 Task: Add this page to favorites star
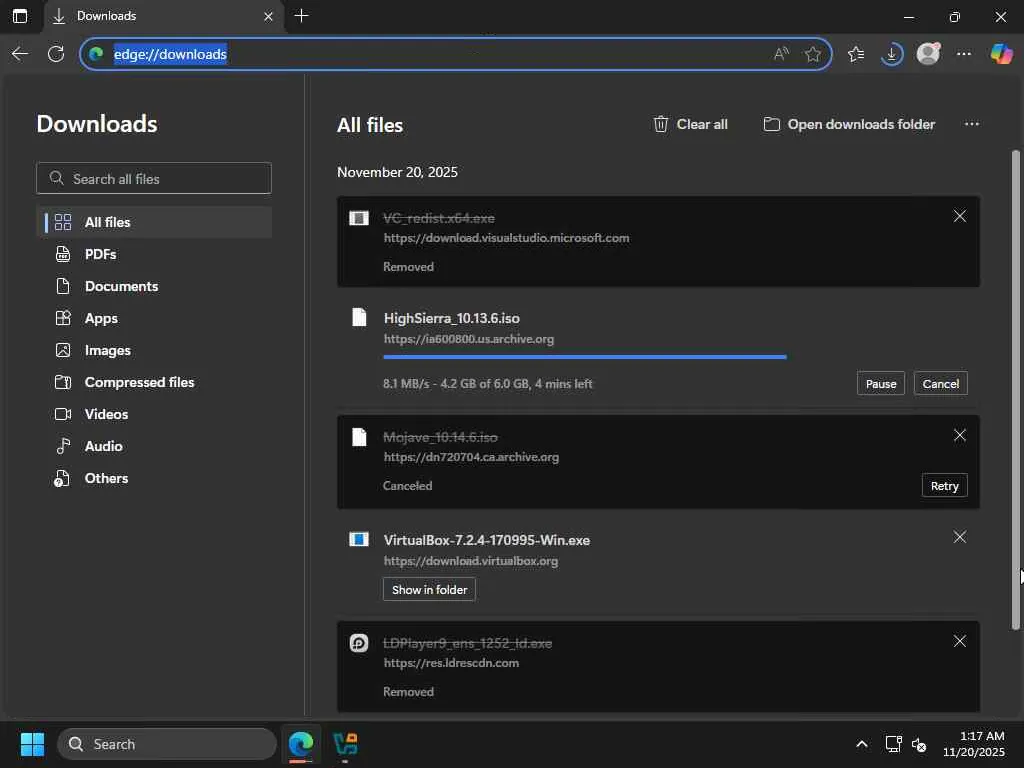[813, 54]
